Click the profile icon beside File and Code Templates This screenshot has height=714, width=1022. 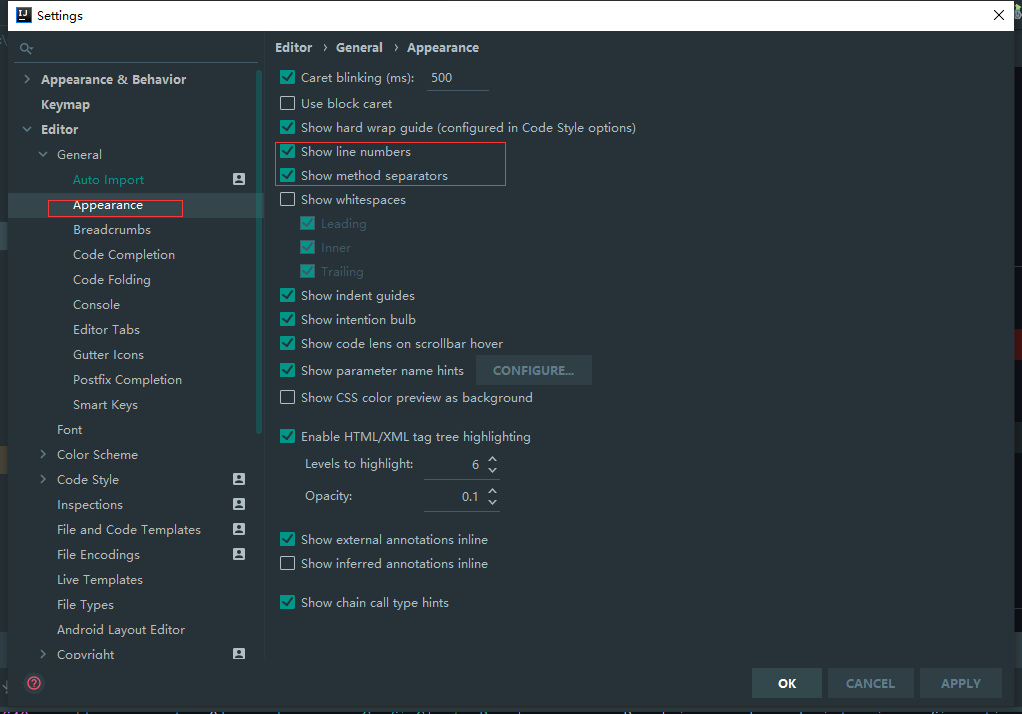click(239, 529)
